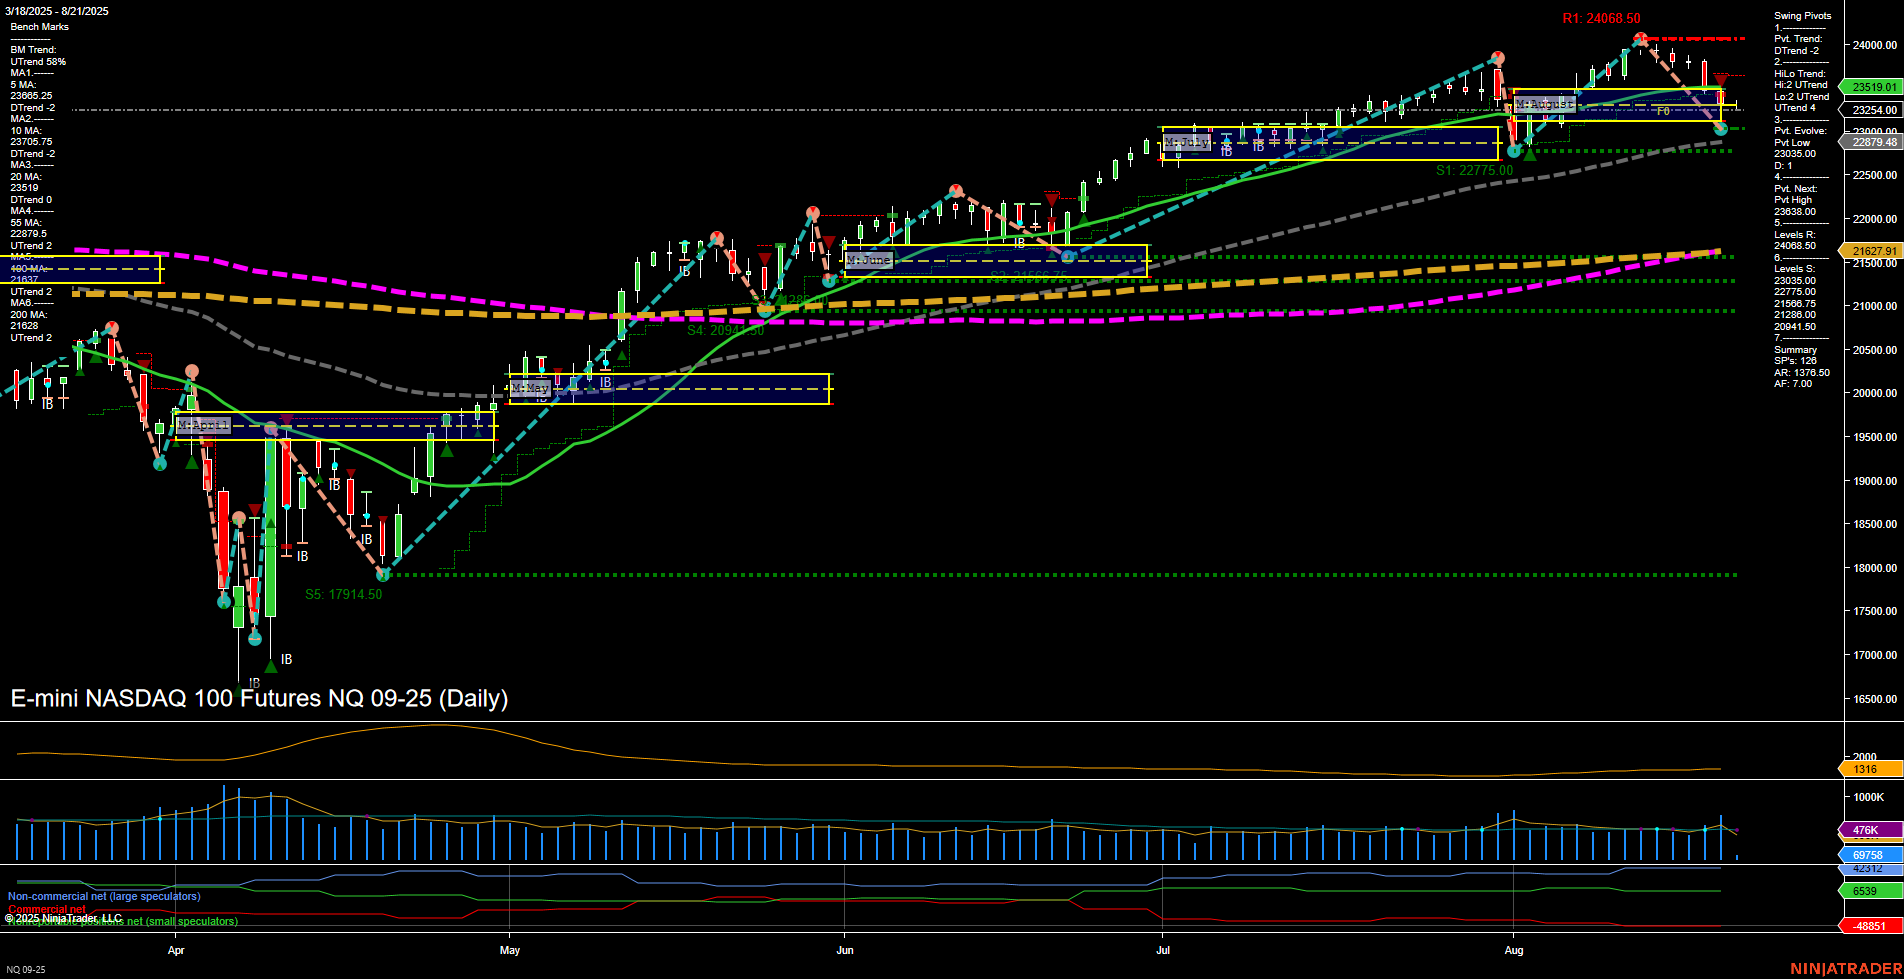Select the teal pivot circle at the most recent low
Screen dimensions: 1904x979
(x=1720, y=130)
